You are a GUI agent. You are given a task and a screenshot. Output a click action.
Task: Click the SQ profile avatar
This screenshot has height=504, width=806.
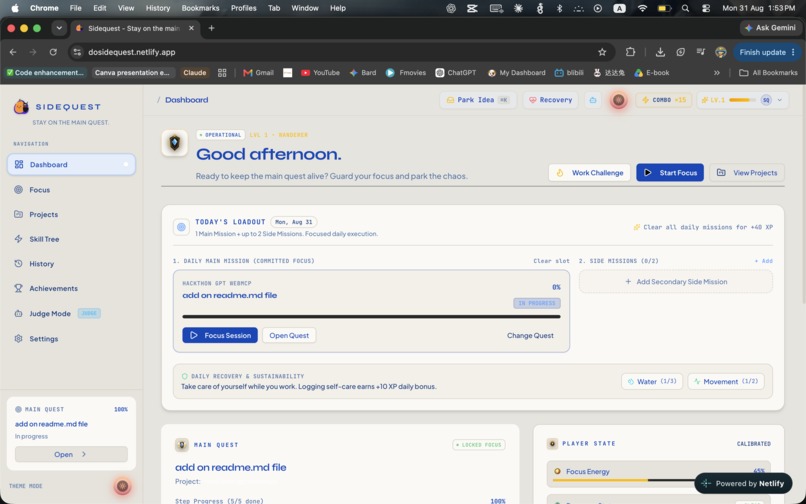pos(766,100)
